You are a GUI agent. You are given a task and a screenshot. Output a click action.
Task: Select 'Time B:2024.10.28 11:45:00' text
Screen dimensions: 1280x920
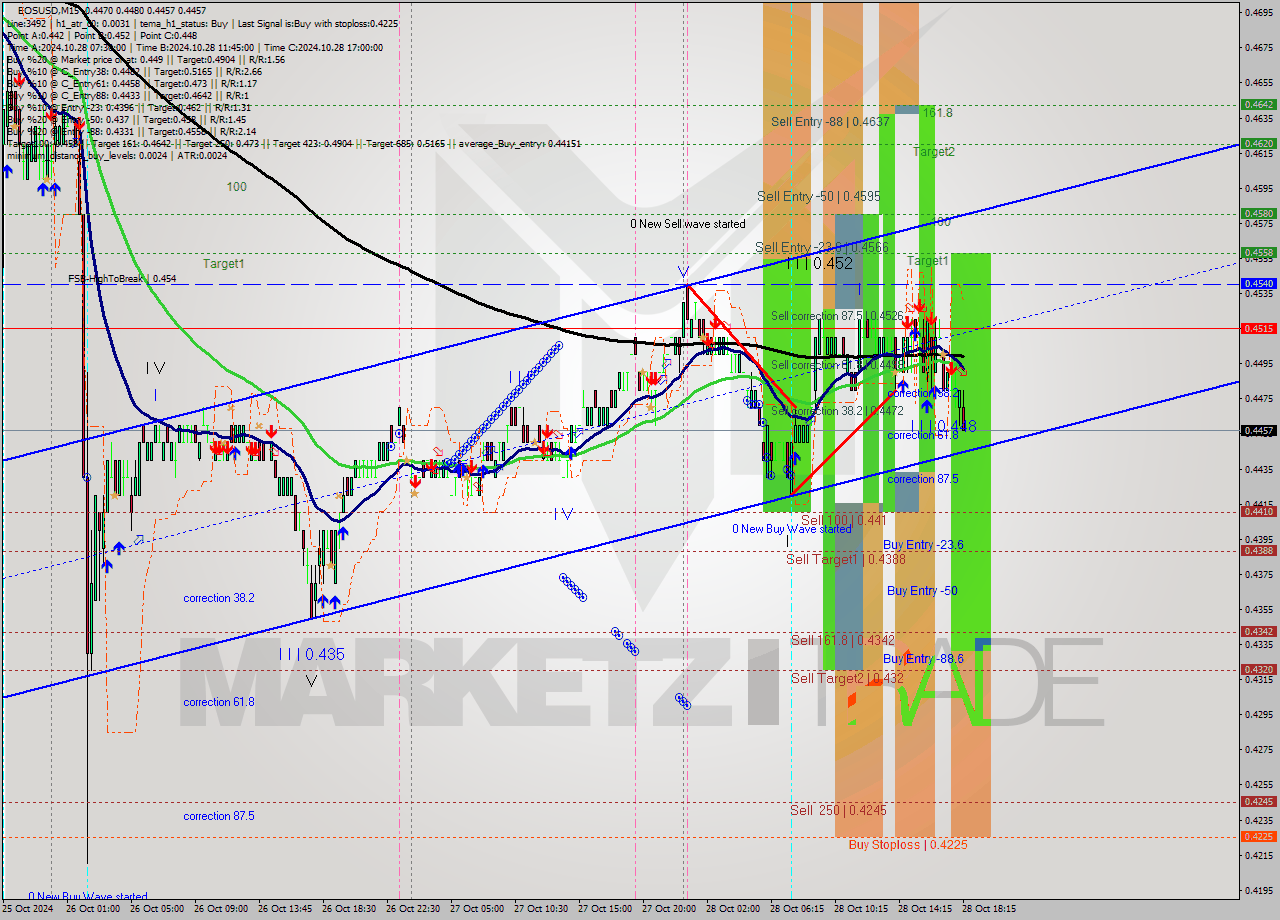[197, 47]
